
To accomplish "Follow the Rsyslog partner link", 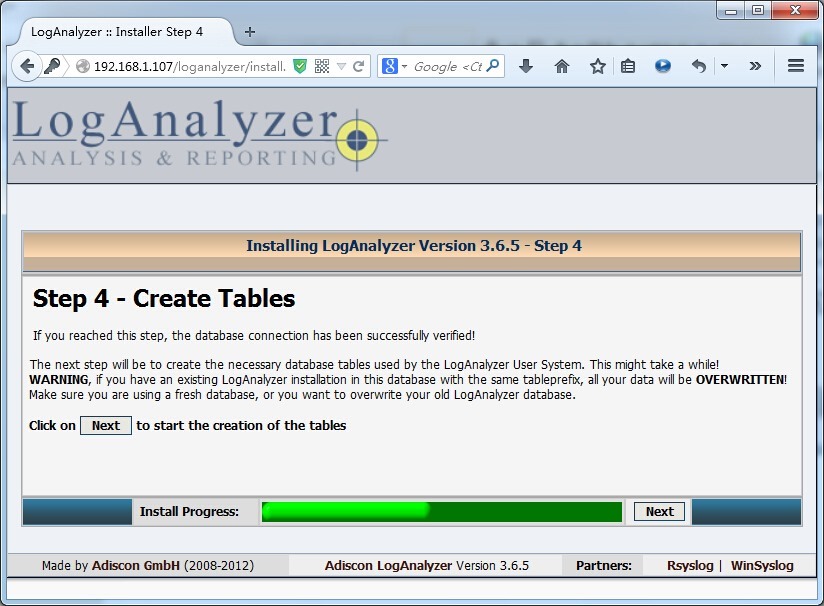I will coord(690,565).
